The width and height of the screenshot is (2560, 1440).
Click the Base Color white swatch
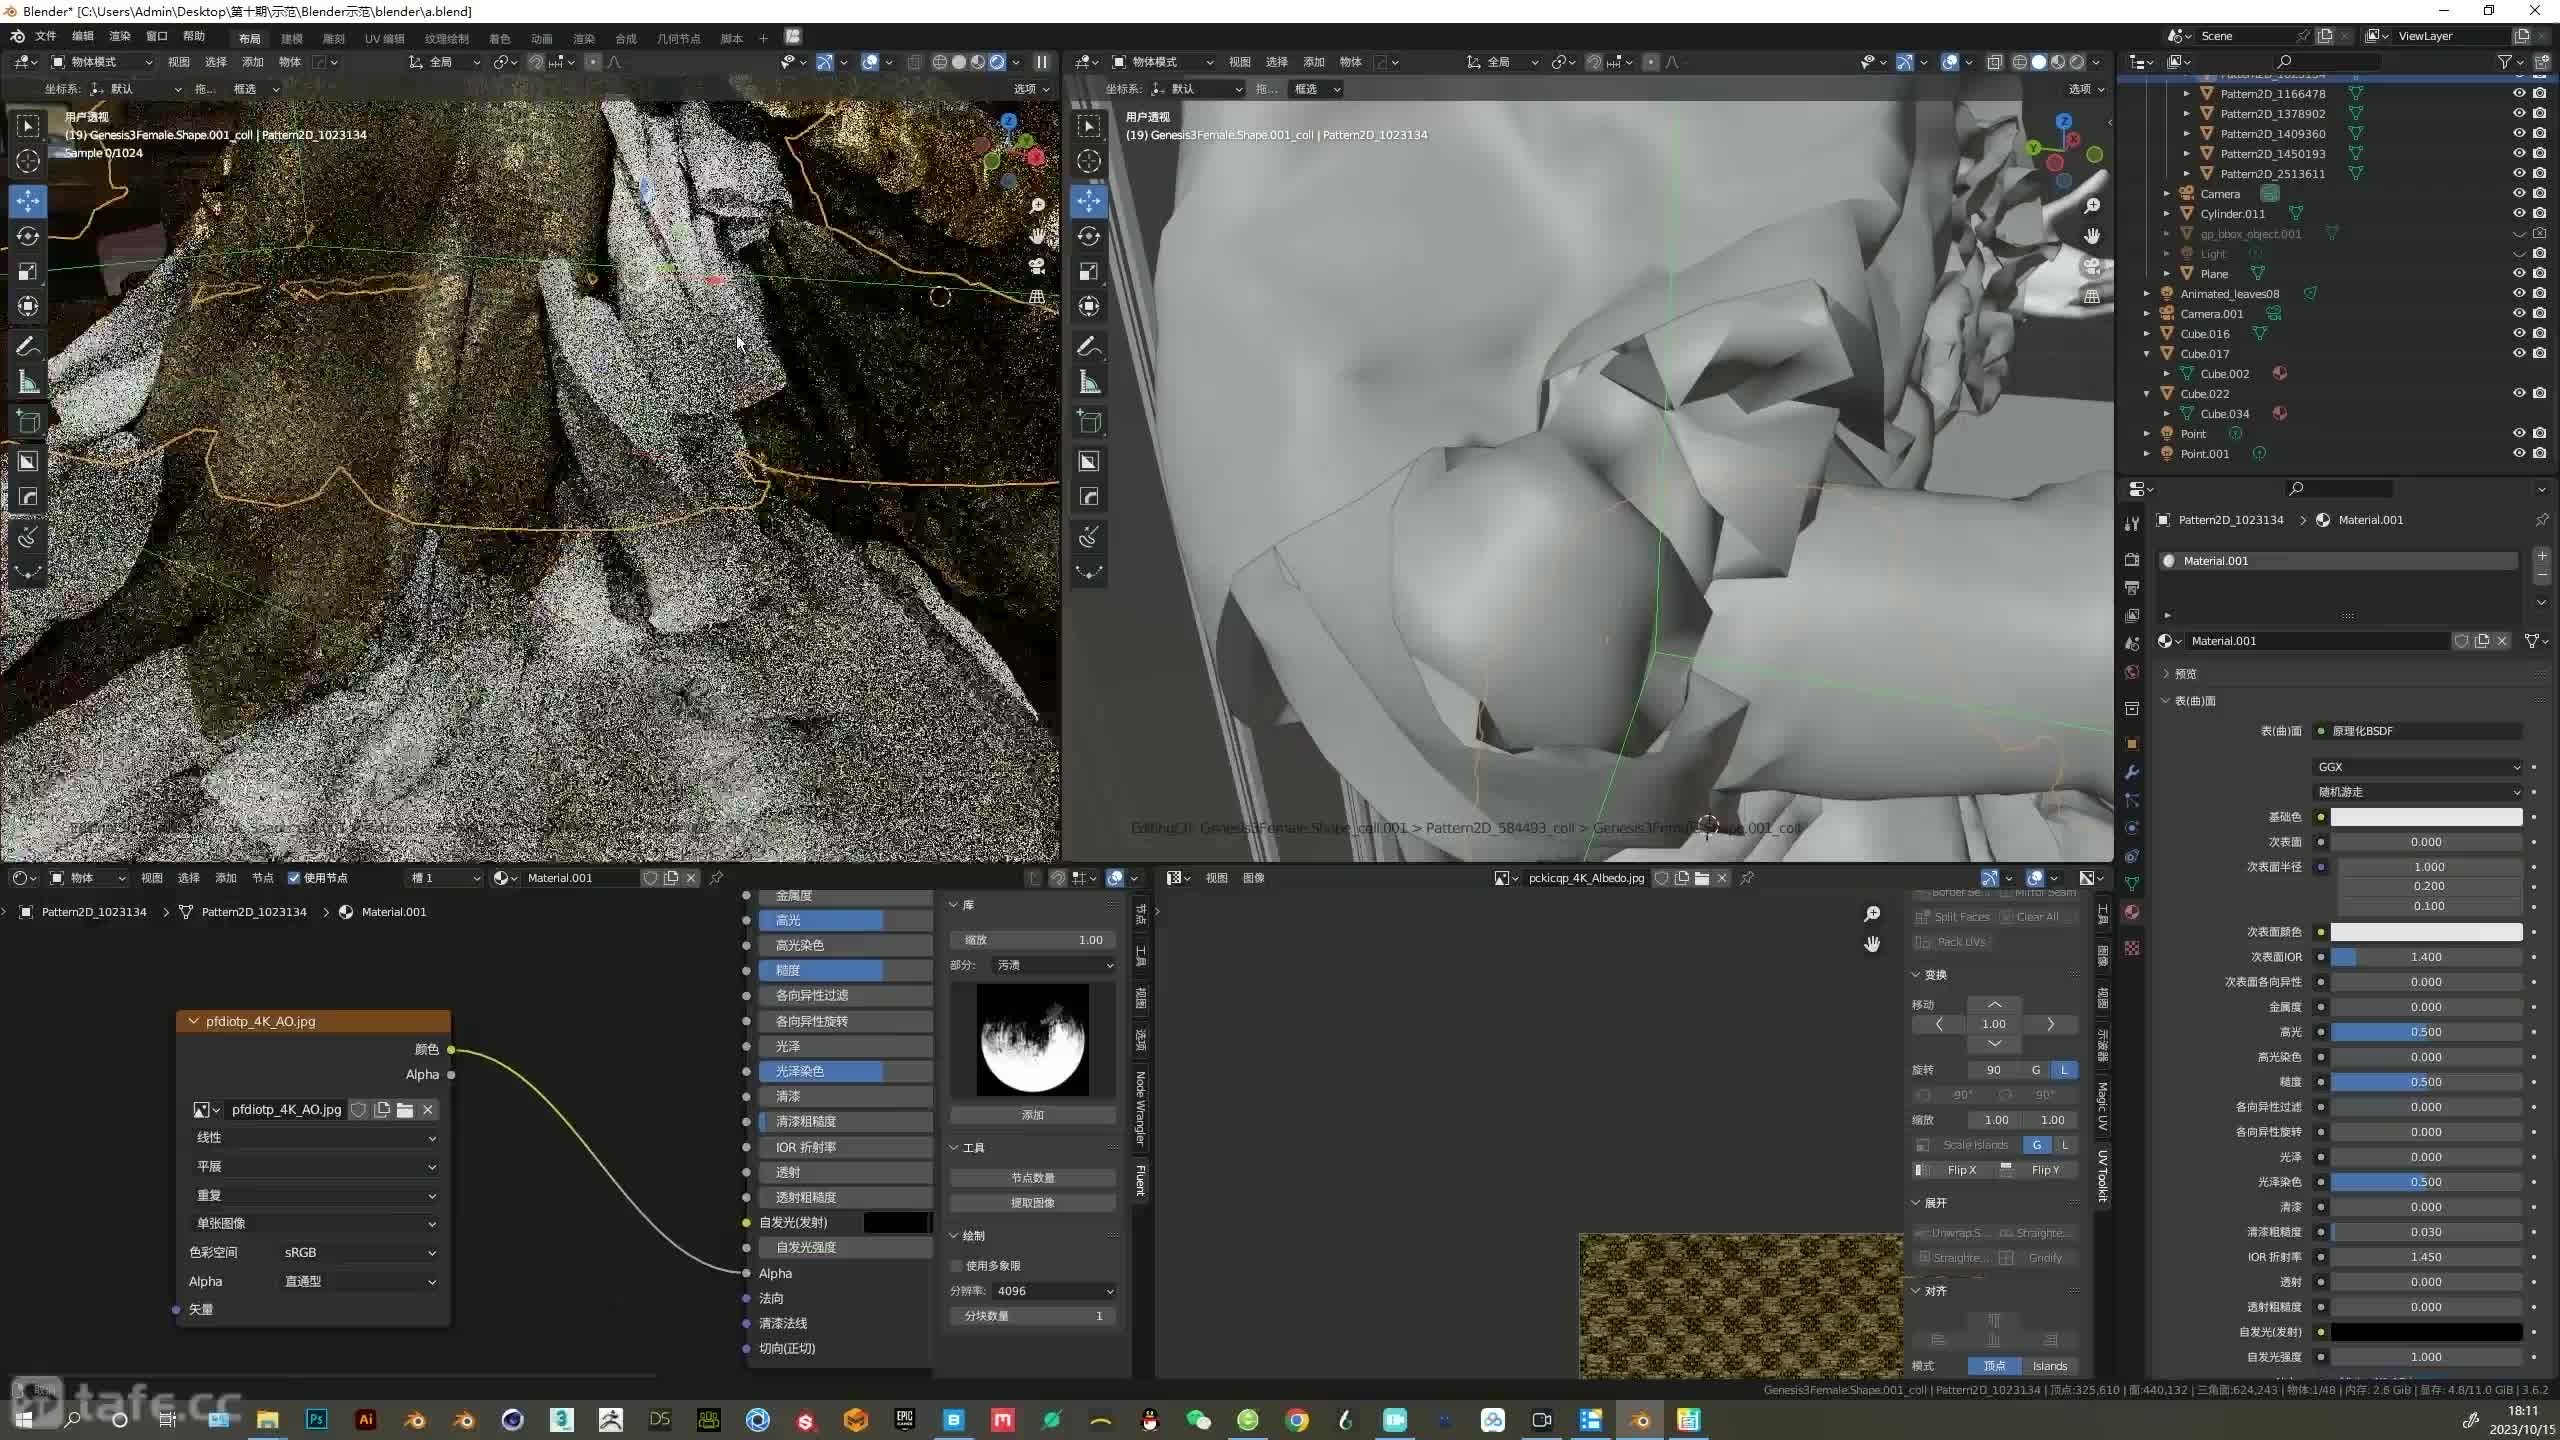pos(2427,817)
